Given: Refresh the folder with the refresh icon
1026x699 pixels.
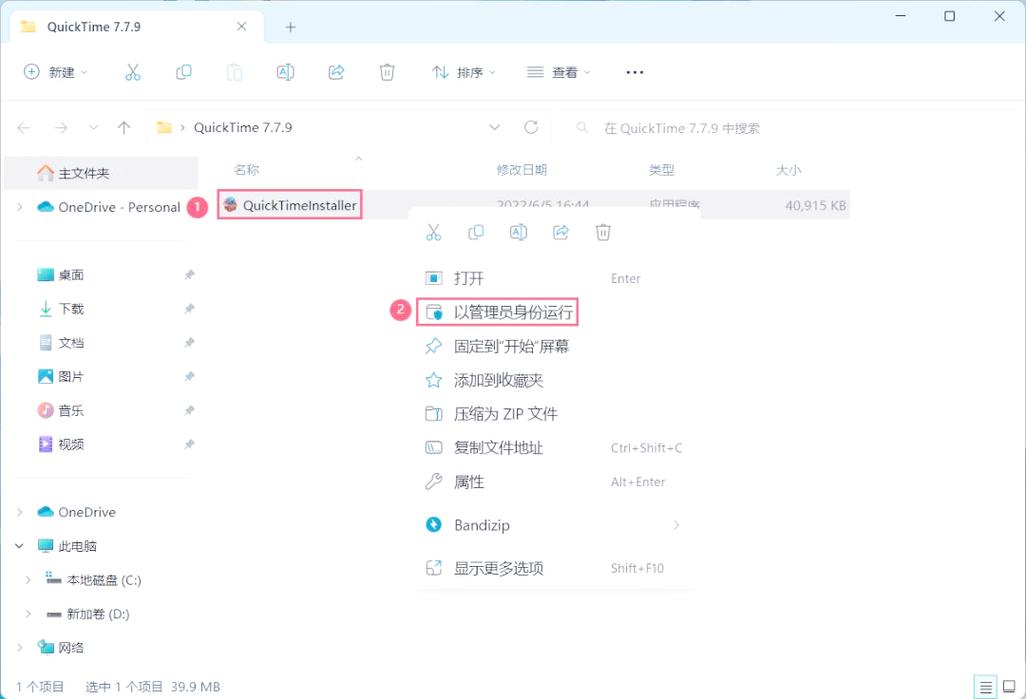Looking at the screenshot, I should [531, 127].
